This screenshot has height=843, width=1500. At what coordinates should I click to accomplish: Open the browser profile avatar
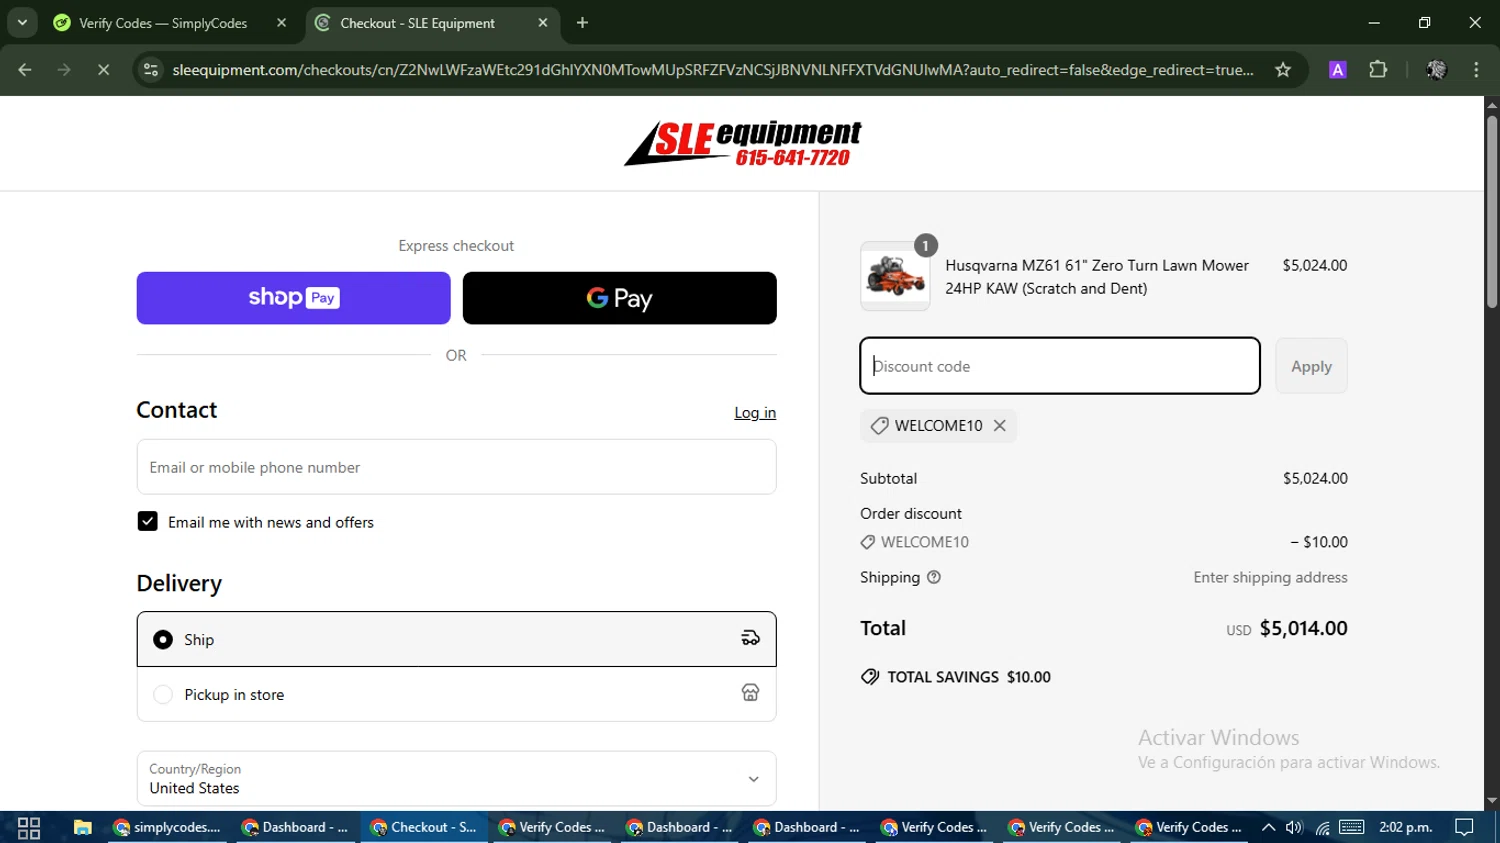[x=1436, y=70]
